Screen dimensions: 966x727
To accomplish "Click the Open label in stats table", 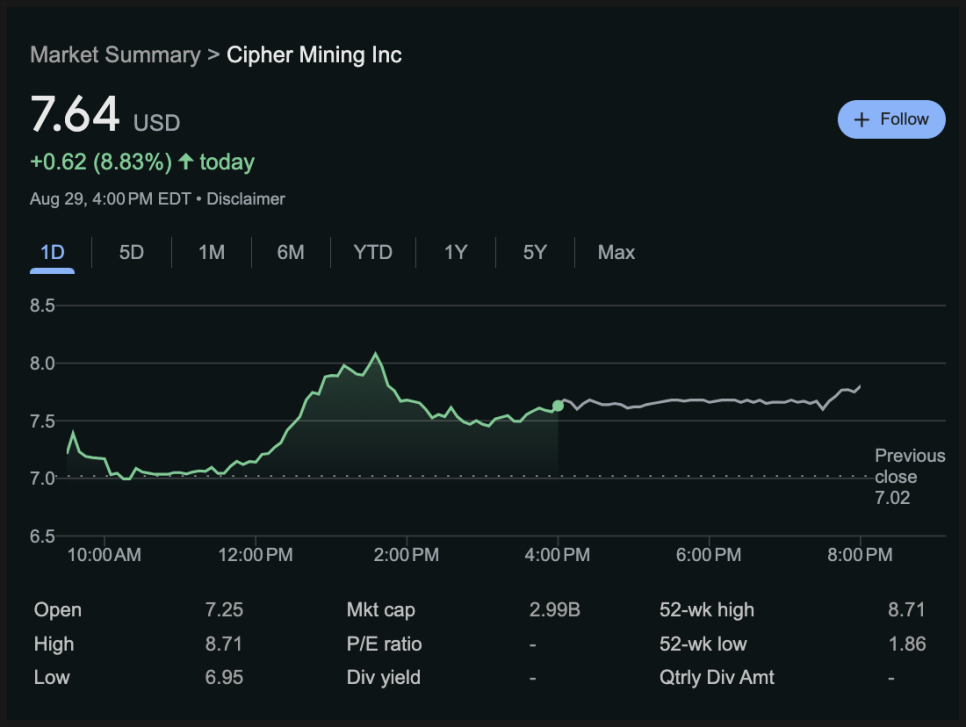I will tap(58, 610).
